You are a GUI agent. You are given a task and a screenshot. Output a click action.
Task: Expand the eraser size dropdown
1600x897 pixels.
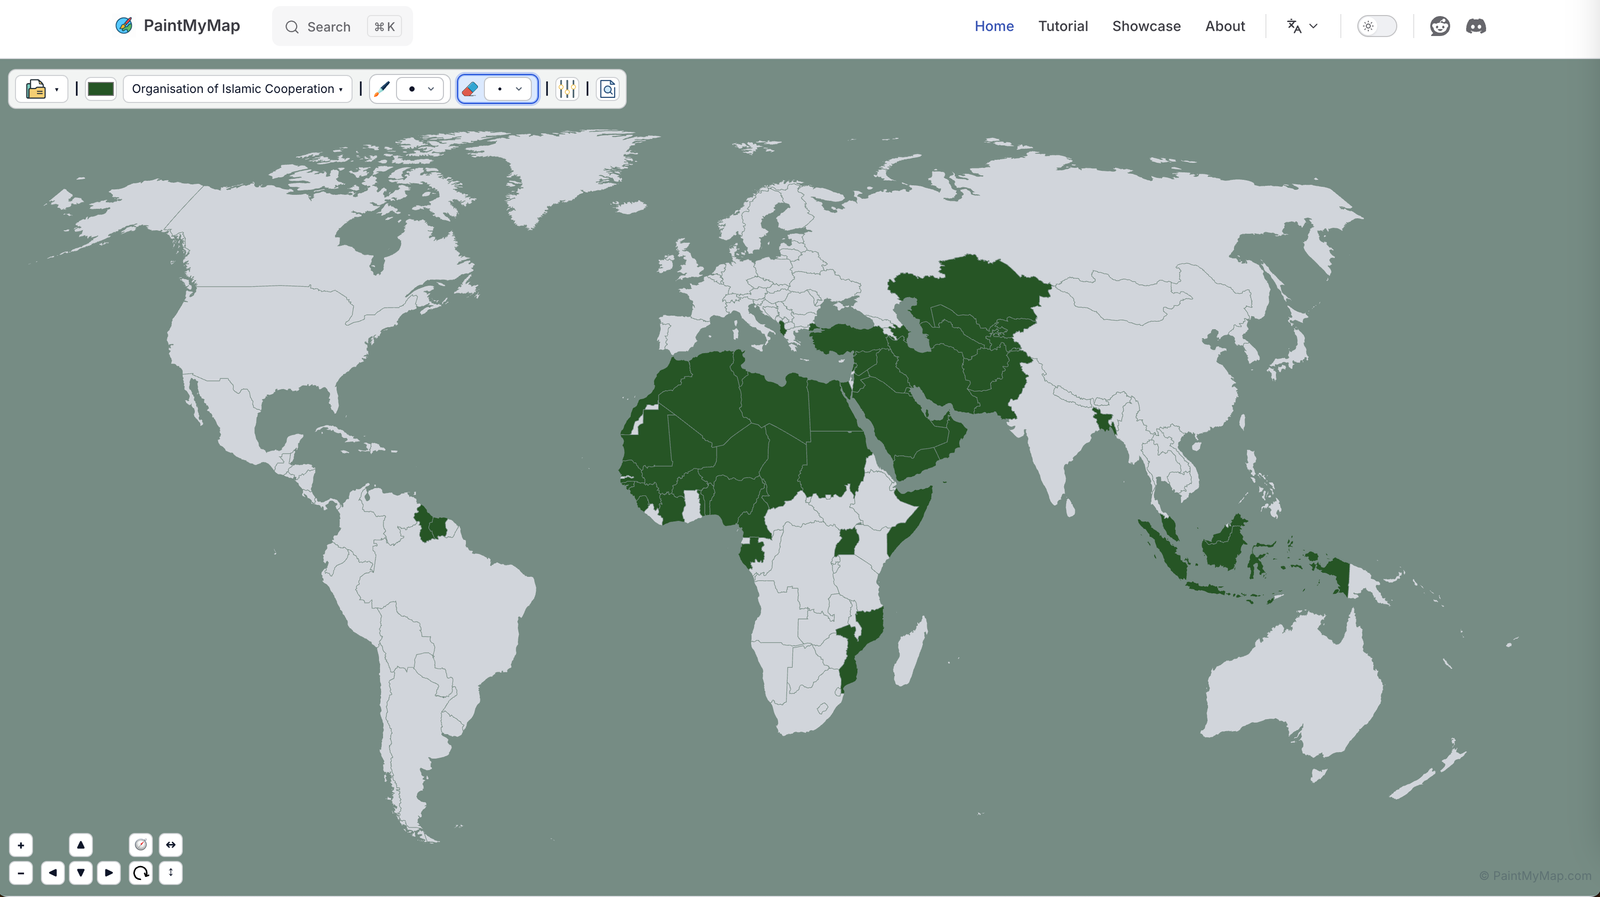click(509, 89)
